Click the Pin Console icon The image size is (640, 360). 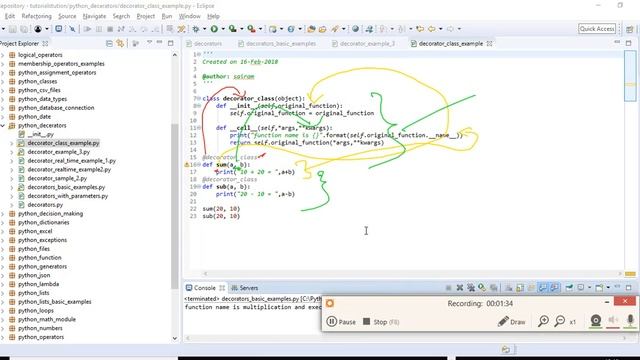pyautogui.click(x=569, y=288)
